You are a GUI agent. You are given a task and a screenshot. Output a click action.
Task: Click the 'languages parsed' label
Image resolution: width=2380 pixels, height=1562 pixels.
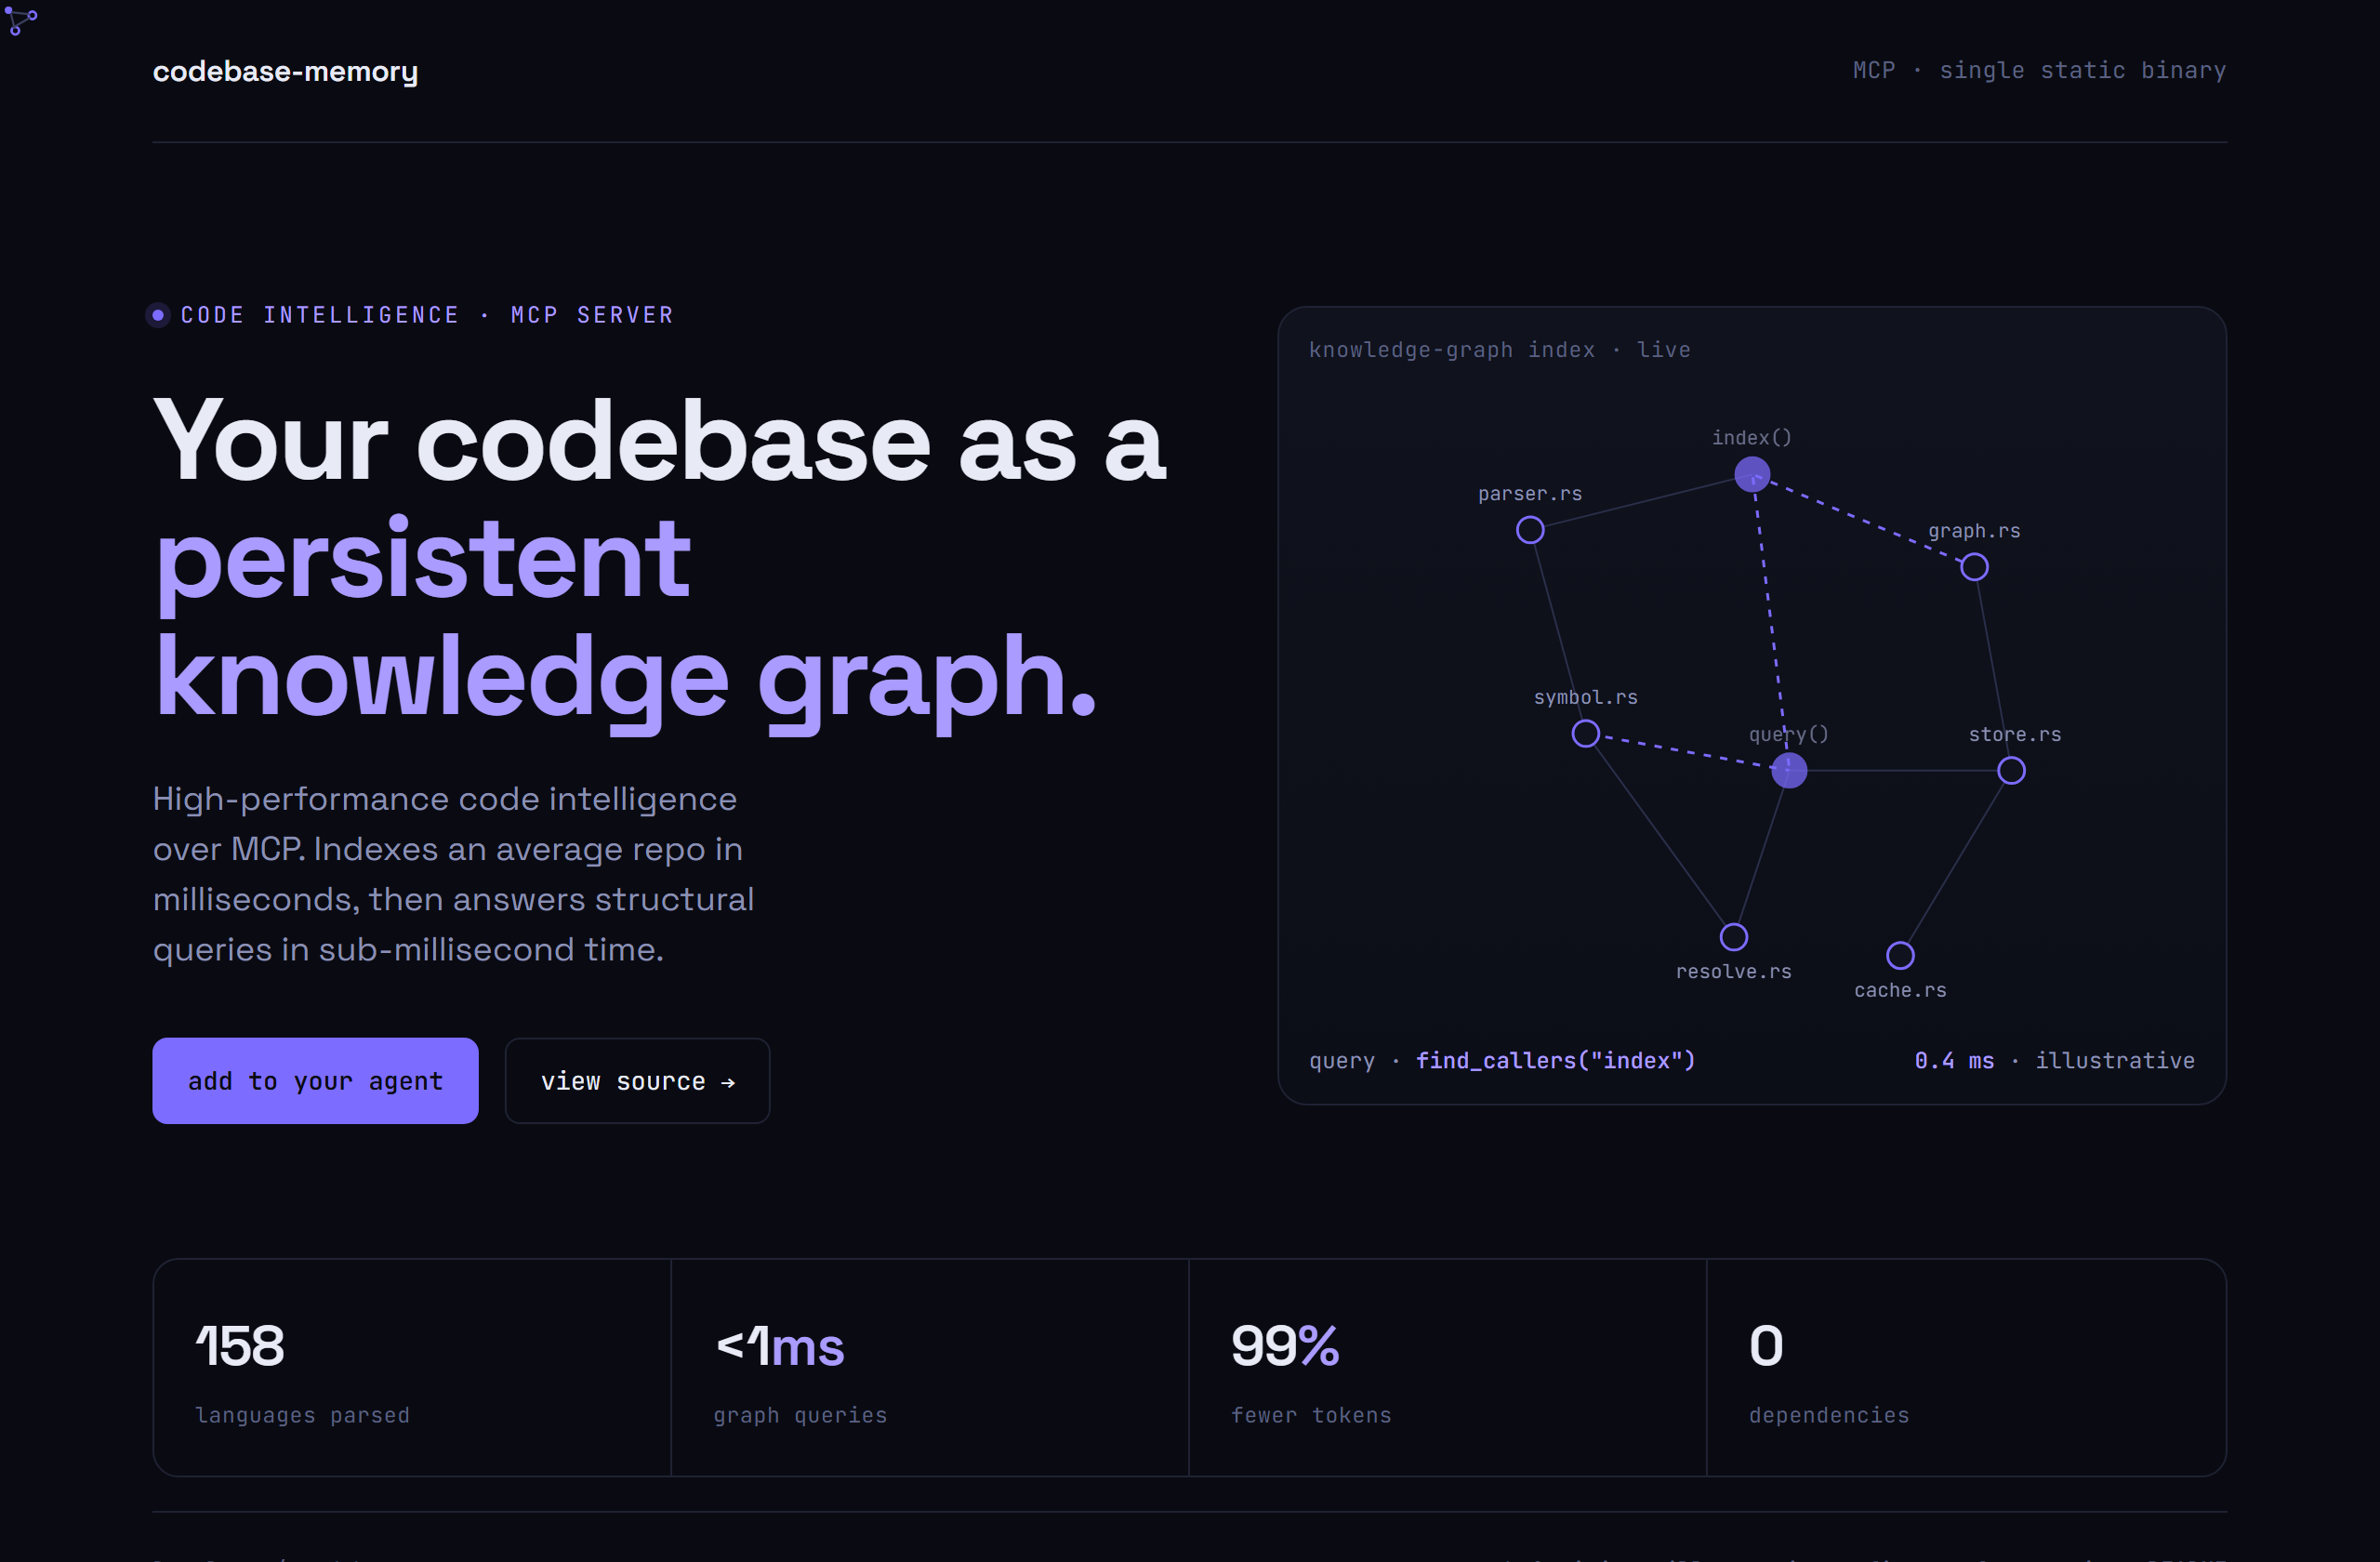click(302, 1415)
